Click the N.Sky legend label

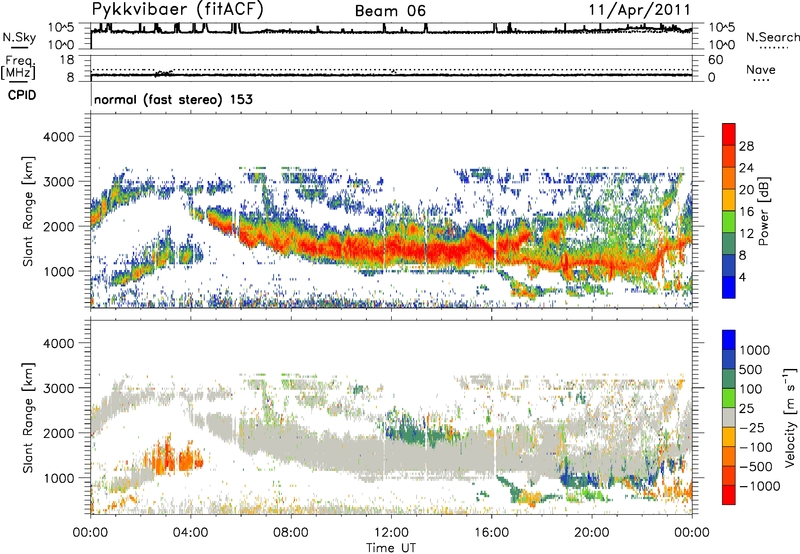(x=19, y=37)
